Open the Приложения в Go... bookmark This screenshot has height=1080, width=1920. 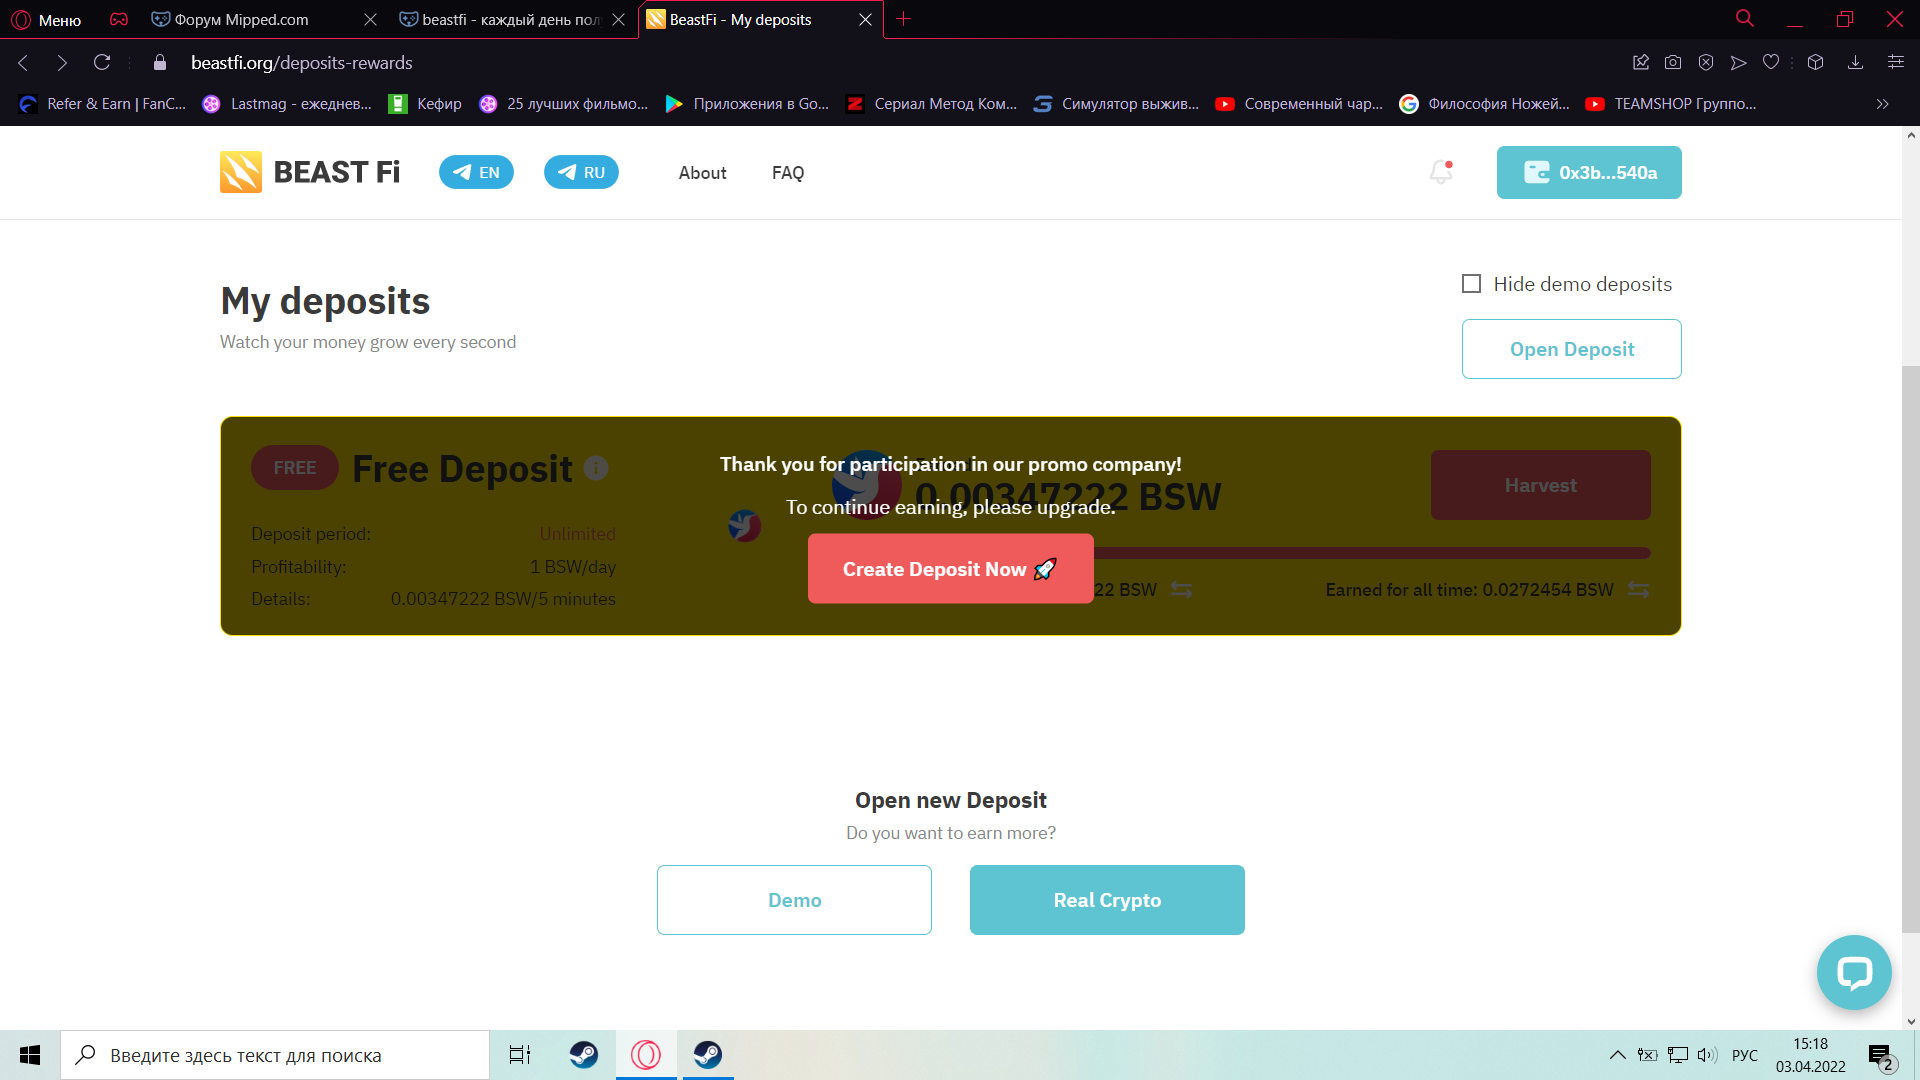coord(748,104)
